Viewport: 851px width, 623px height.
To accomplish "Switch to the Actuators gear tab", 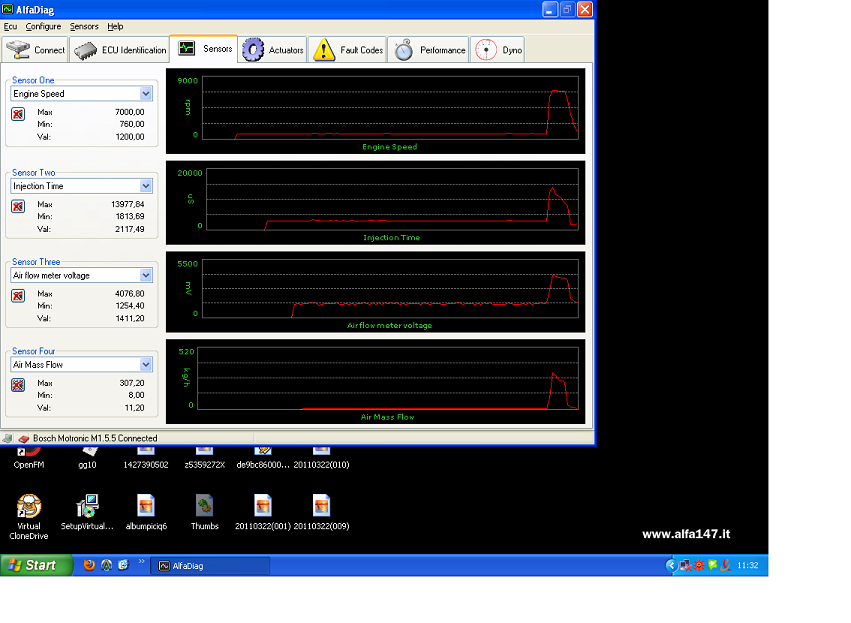I will pos(273,50).
